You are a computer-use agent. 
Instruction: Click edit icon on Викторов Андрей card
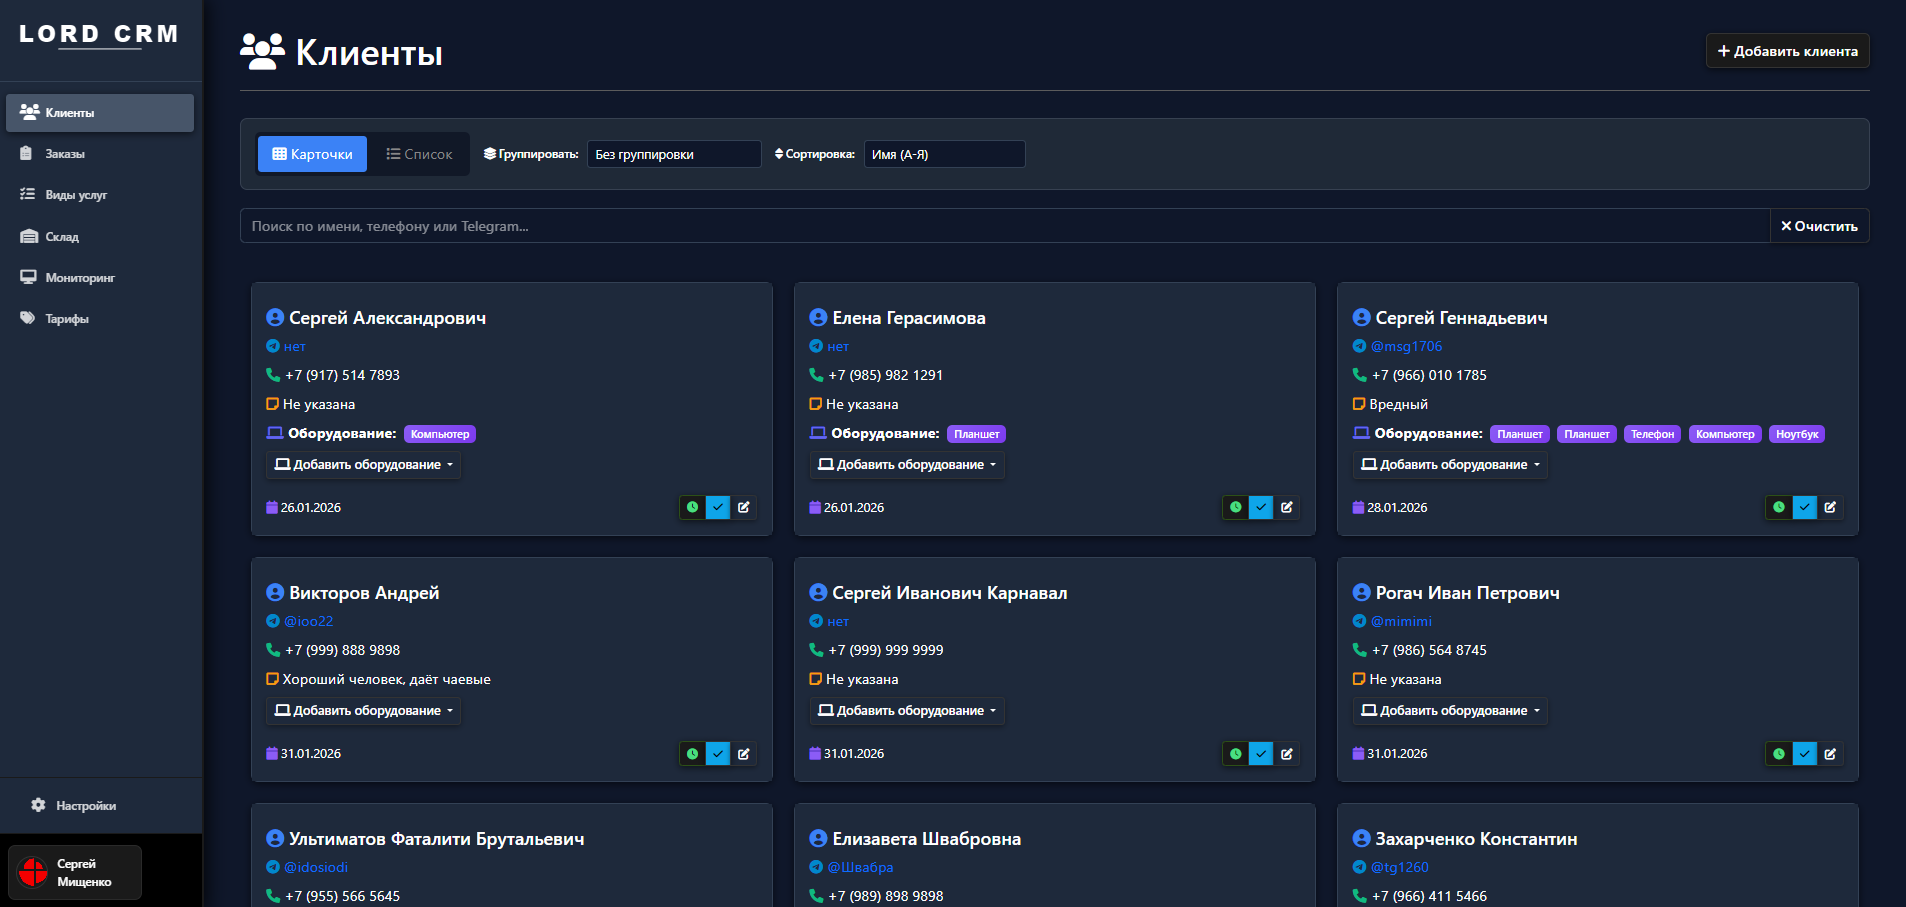744,754
